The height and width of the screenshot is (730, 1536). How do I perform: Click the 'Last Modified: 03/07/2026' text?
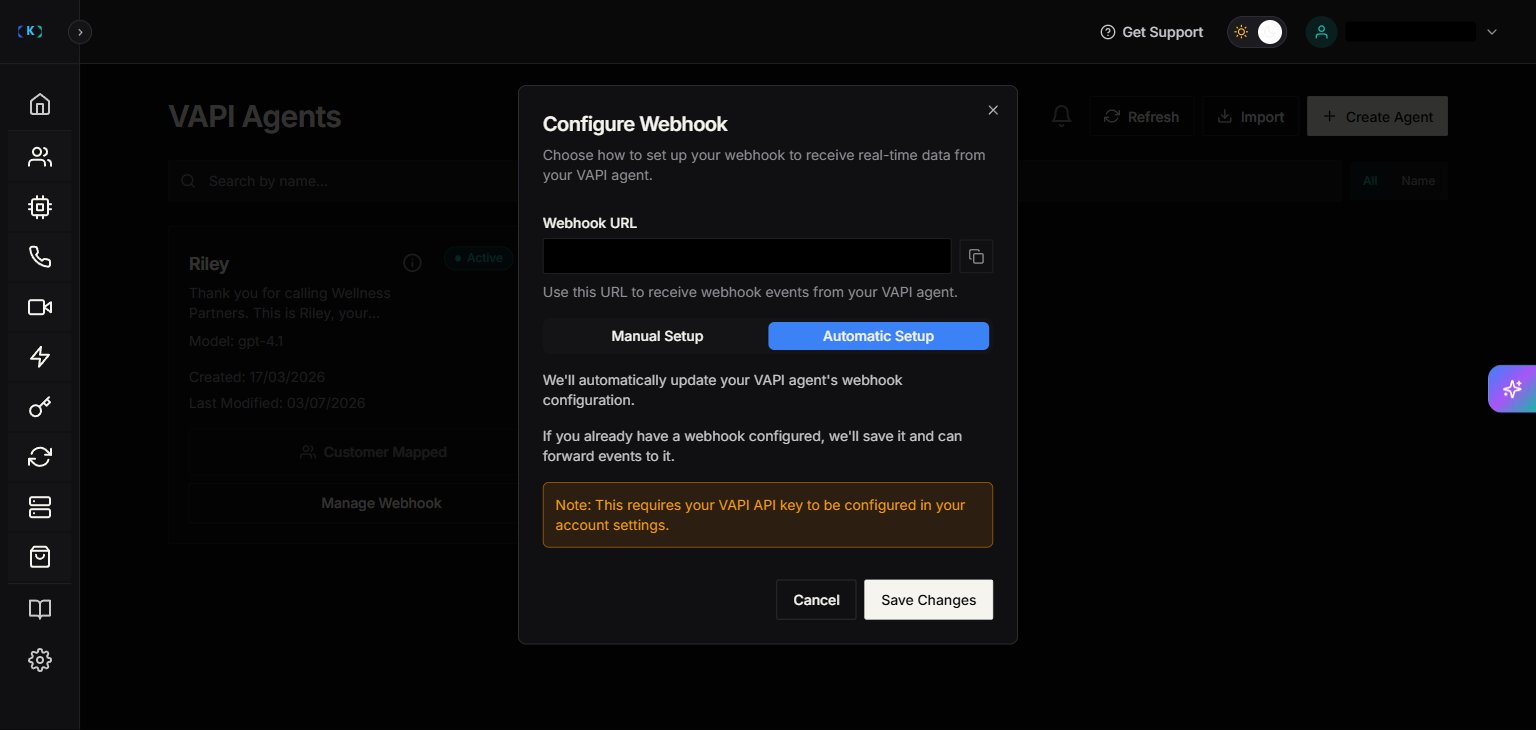point(277,403)
